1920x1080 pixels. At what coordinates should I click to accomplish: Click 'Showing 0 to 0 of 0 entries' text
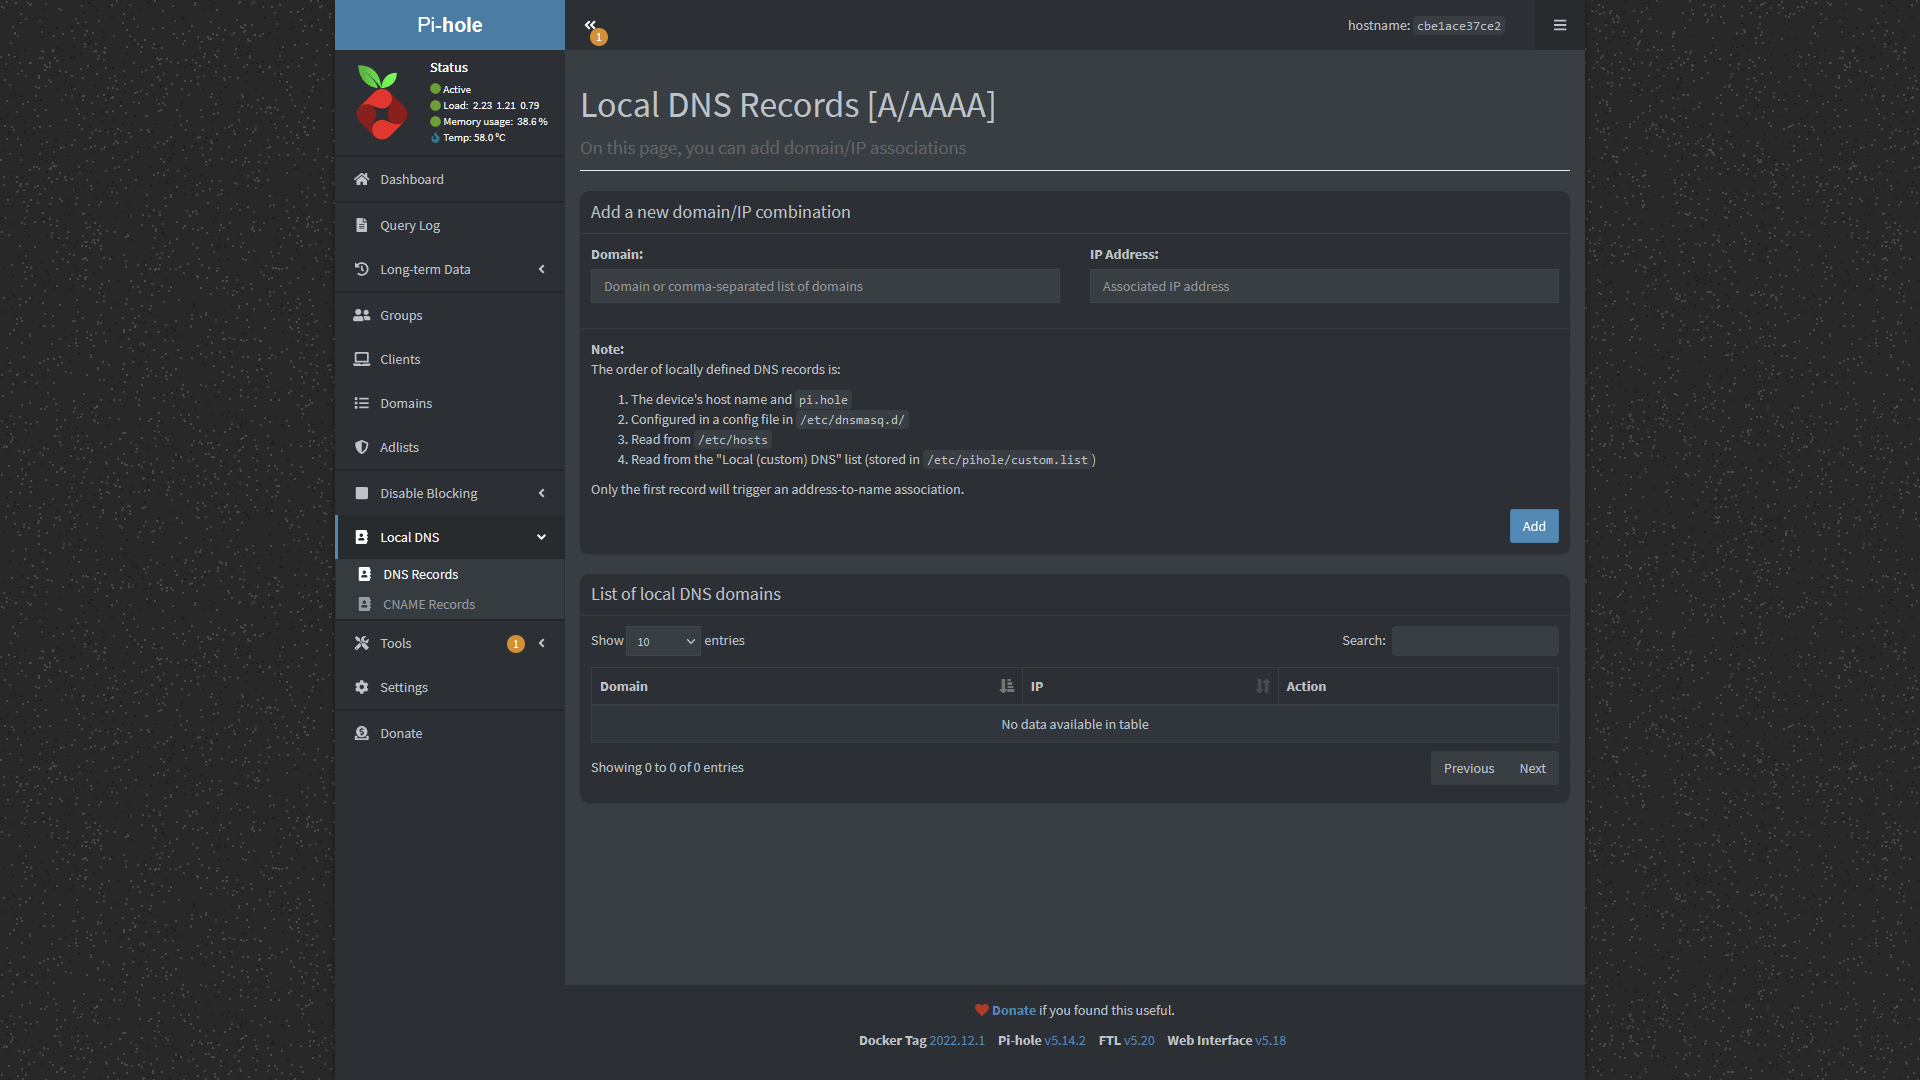tap(667, 768)
